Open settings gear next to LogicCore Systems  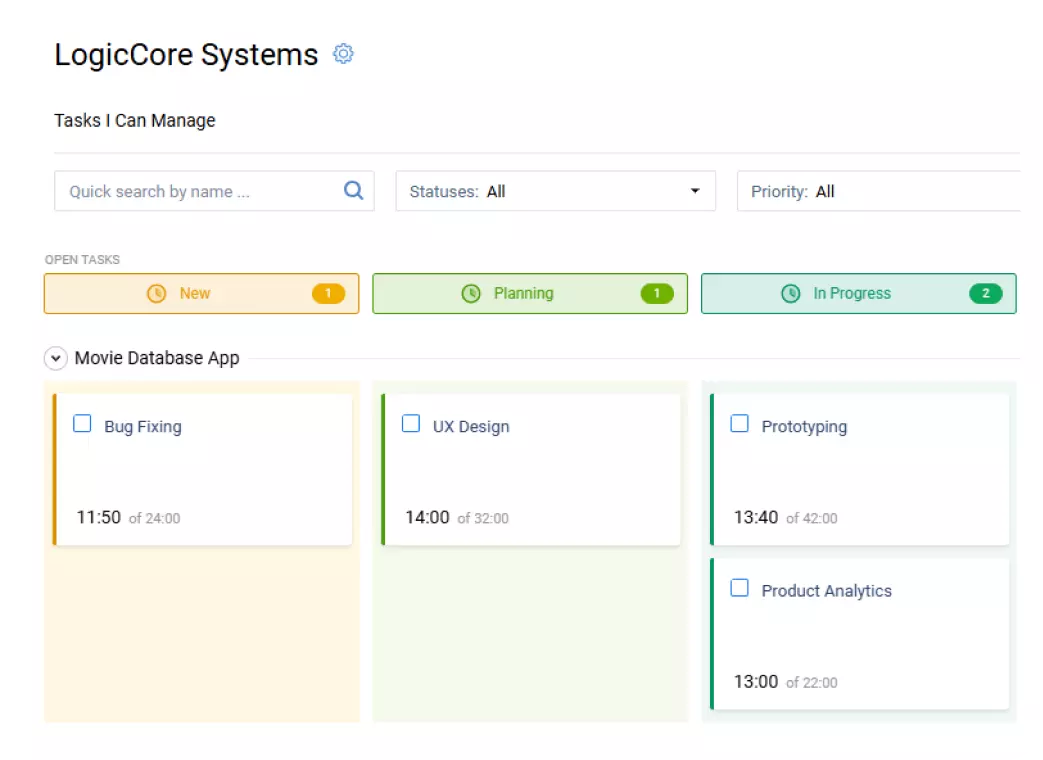click(x=343, y=54)
